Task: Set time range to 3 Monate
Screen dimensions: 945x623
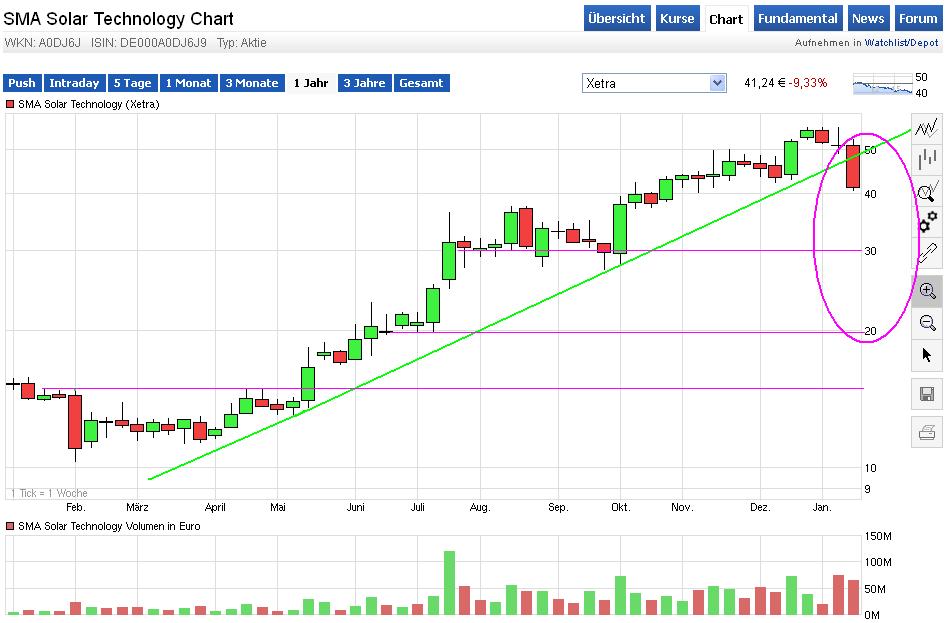Action: (251, 83)
